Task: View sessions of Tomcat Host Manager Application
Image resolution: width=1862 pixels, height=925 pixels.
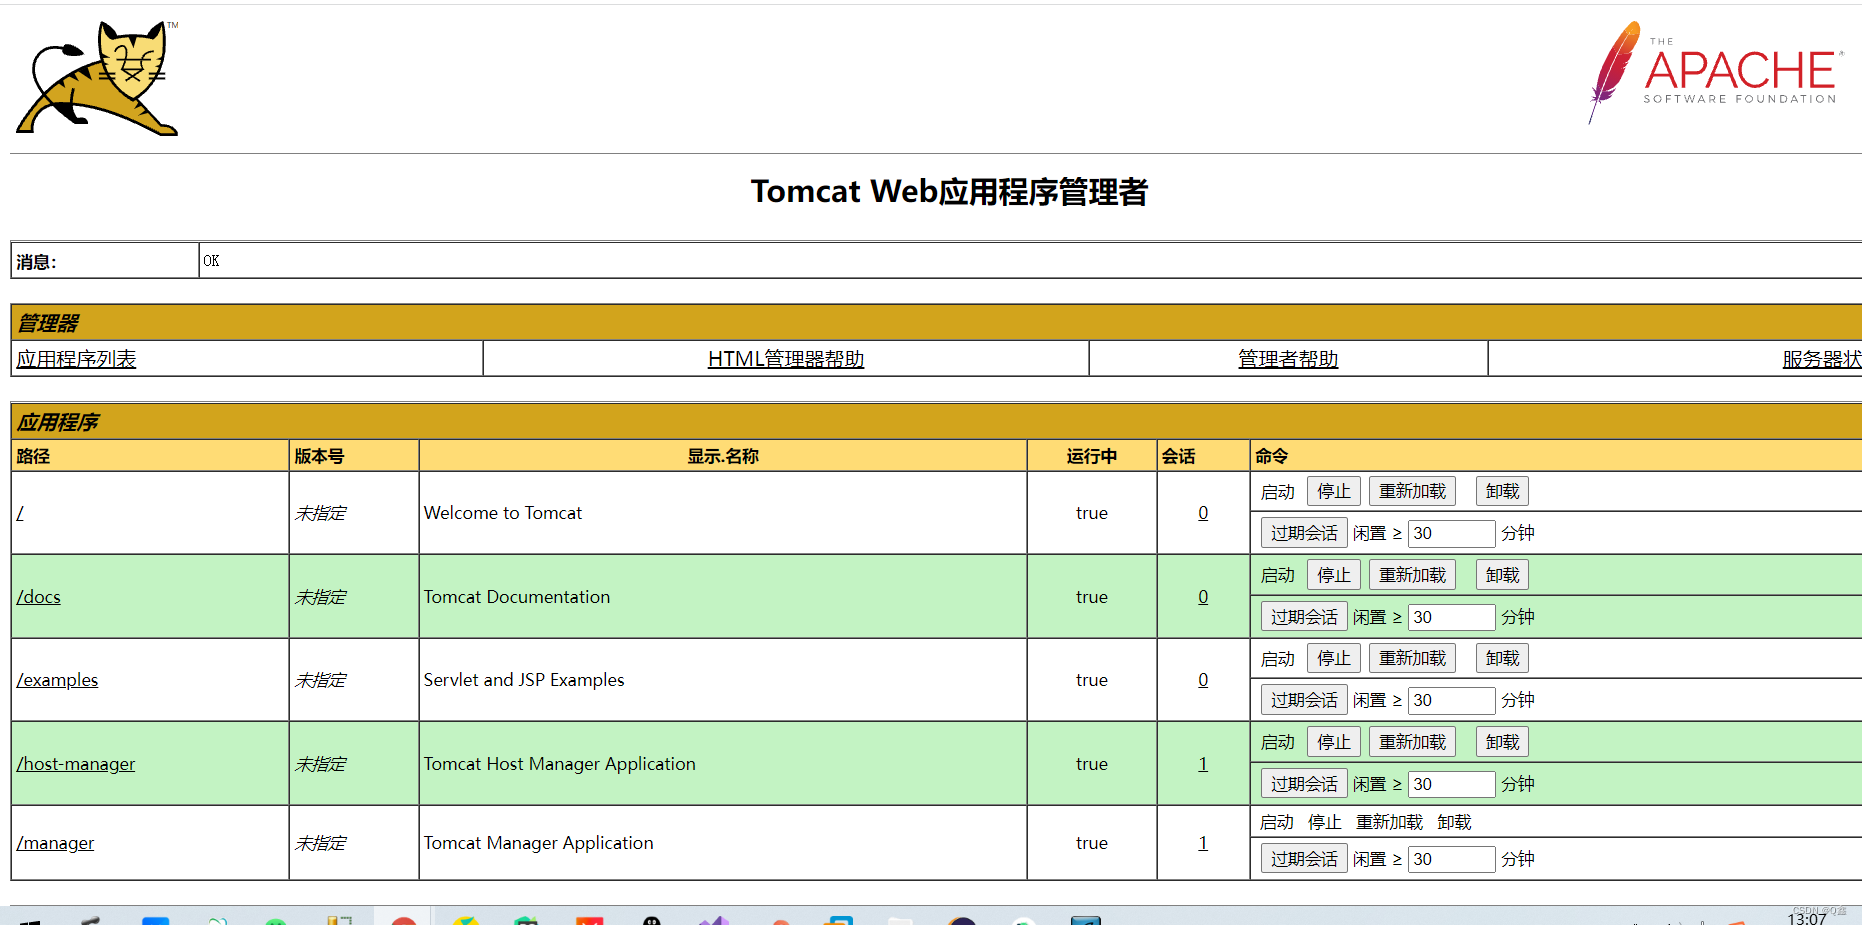Action: pos(1203,764)
